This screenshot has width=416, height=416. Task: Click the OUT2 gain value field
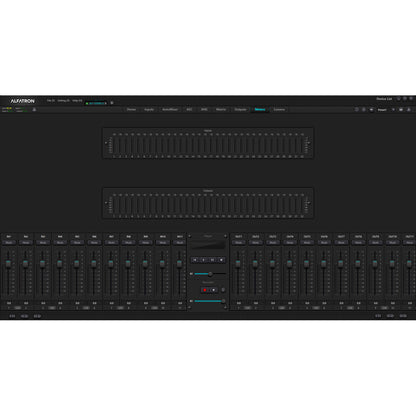click(256, 303)
